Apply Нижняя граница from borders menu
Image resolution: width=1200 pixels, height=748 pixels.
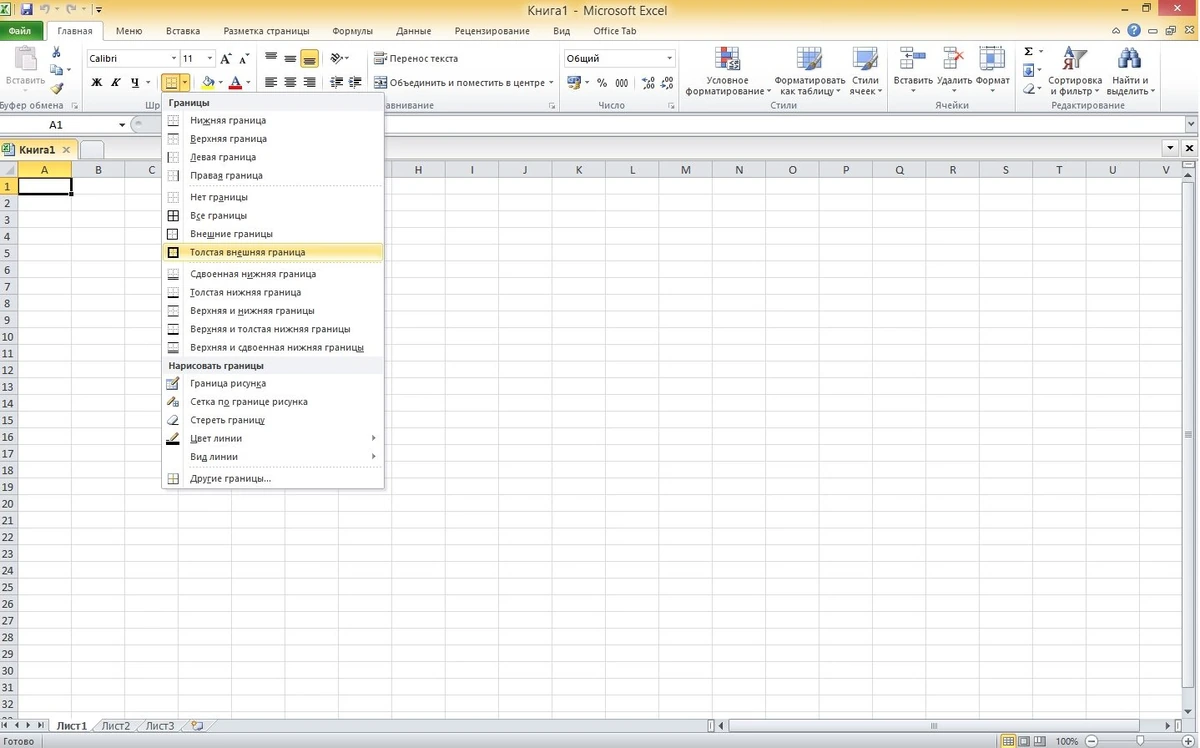[x=272, y=120]
